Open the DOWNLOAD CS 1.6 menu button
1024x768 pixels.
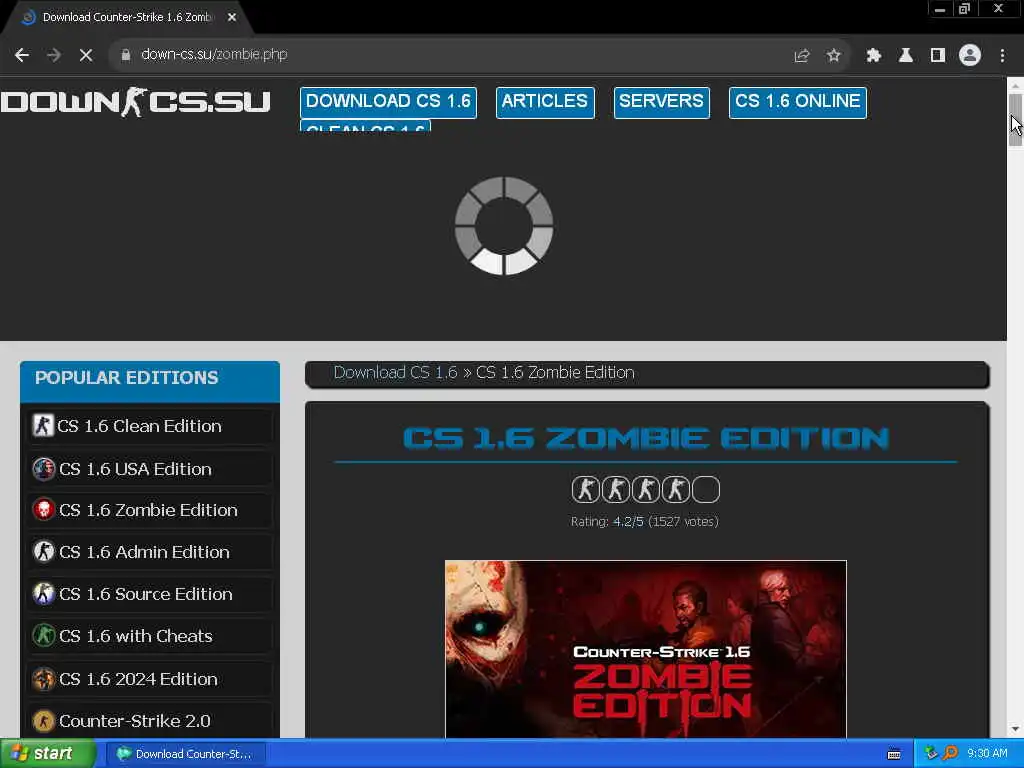coord(389,103)
